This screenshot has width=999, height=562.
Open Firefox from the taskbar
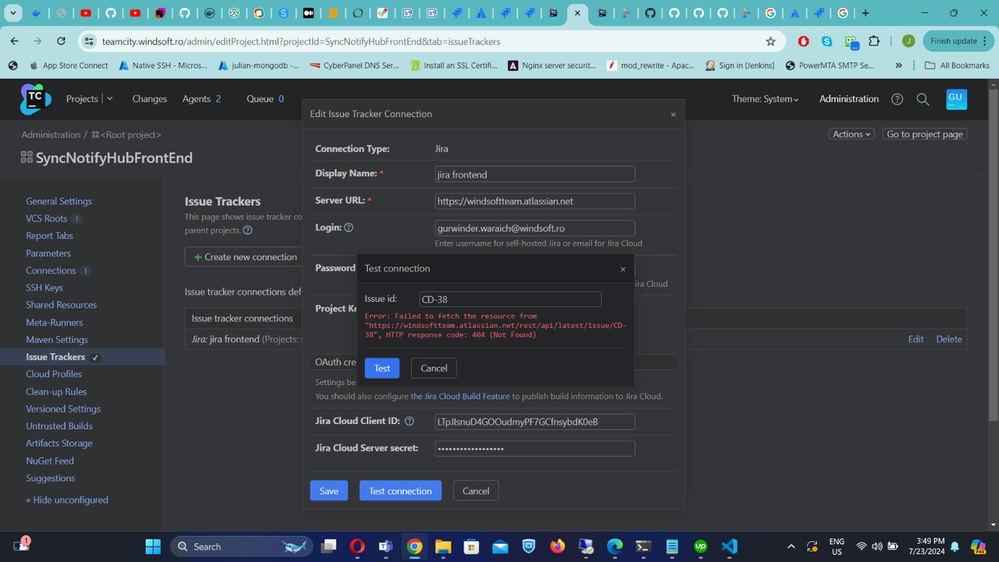click(x=557, y=546)
